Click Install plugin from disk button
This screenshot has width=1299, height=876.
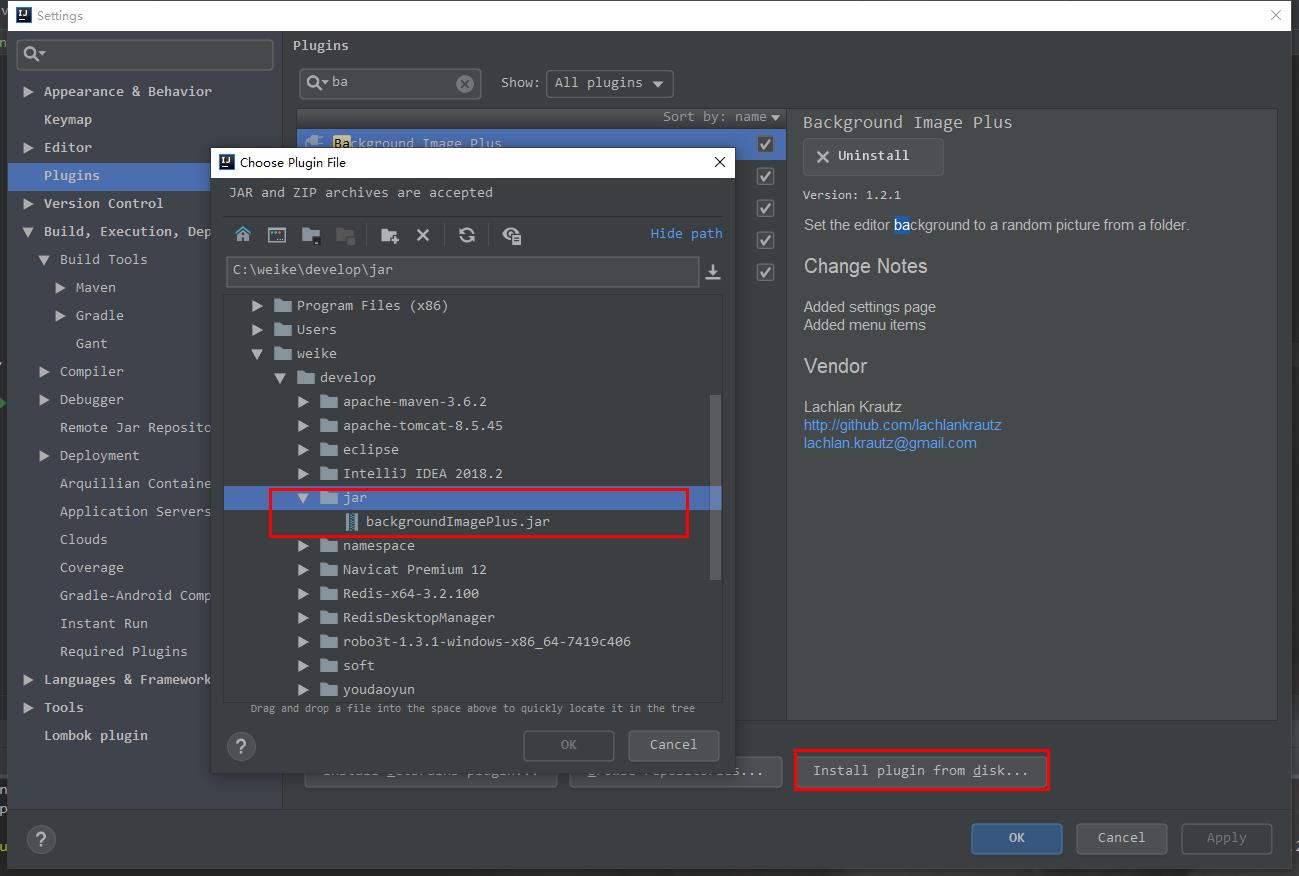920,771
